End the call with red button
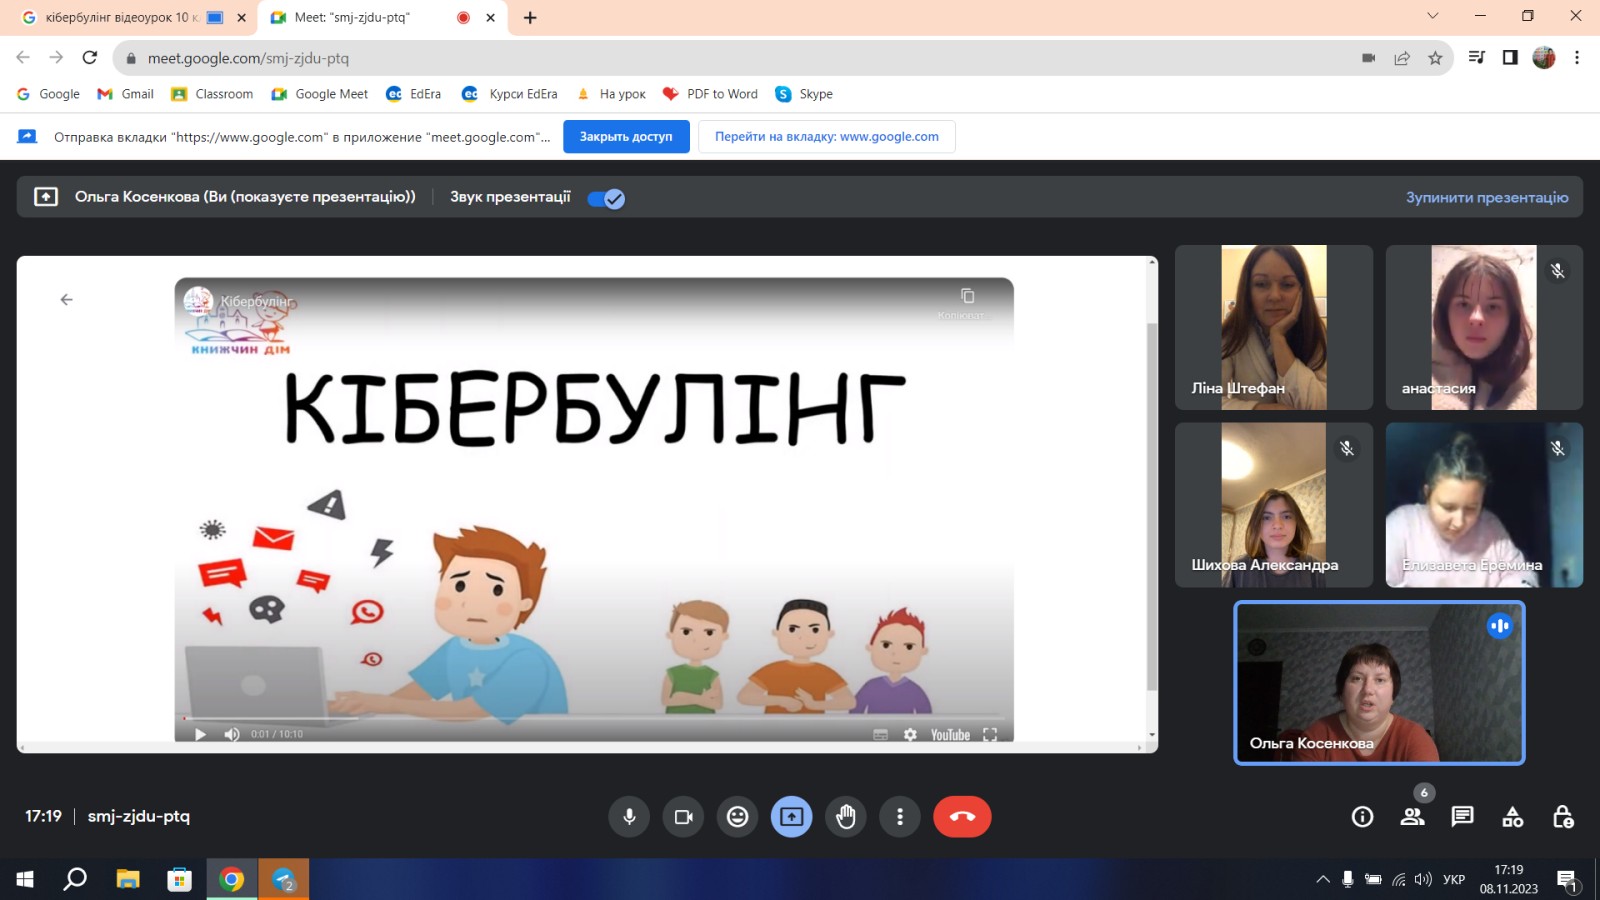This screenshot has height=900, width=1600. 962,817
